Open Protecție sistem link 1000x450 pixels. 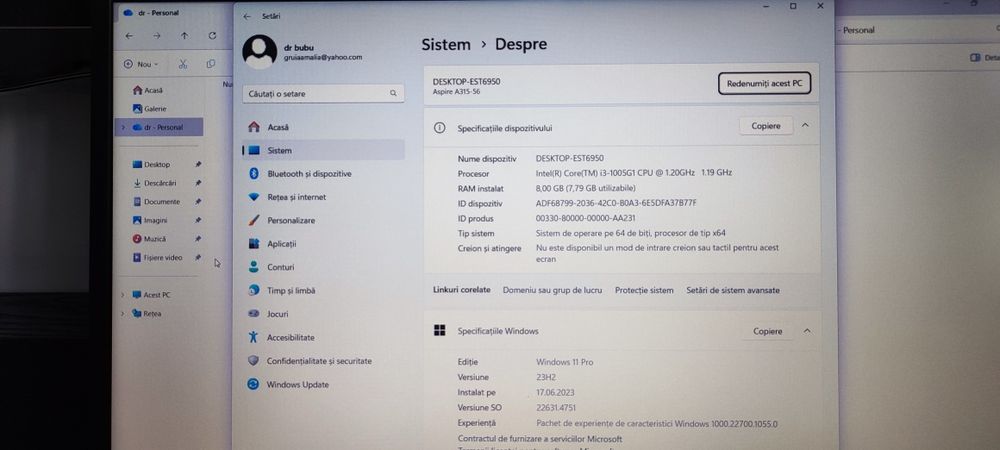pos(644,290)
